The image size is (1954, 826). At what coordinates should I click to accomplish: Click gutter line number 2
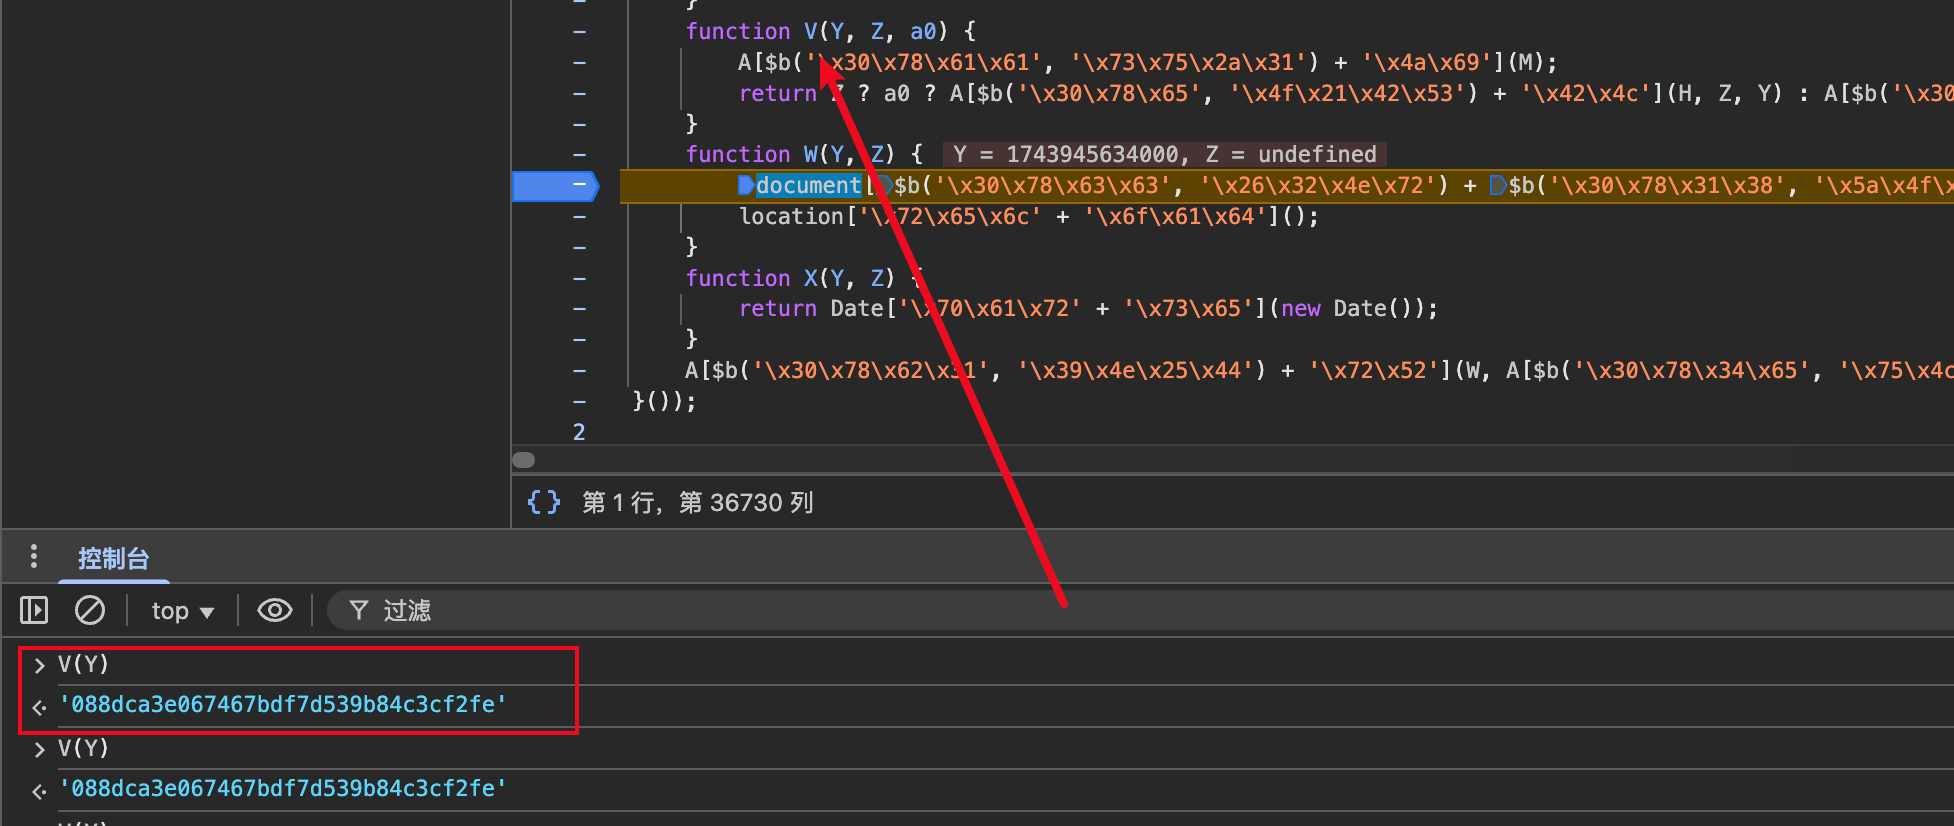[579, 432]
